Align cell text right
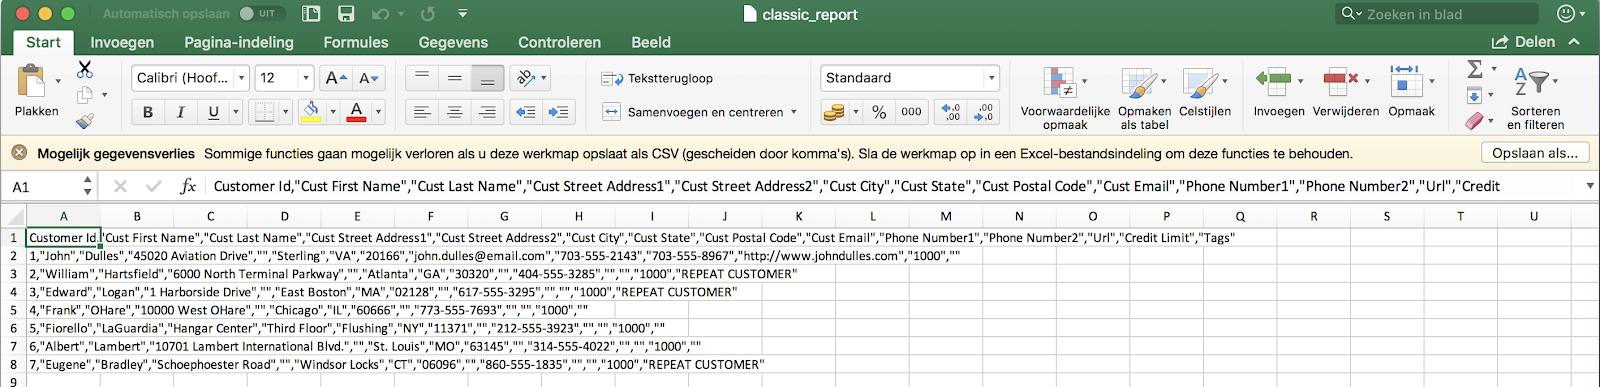Viewport: 1600px width, 387px height. pyautogui.click(x=487, y=112)
